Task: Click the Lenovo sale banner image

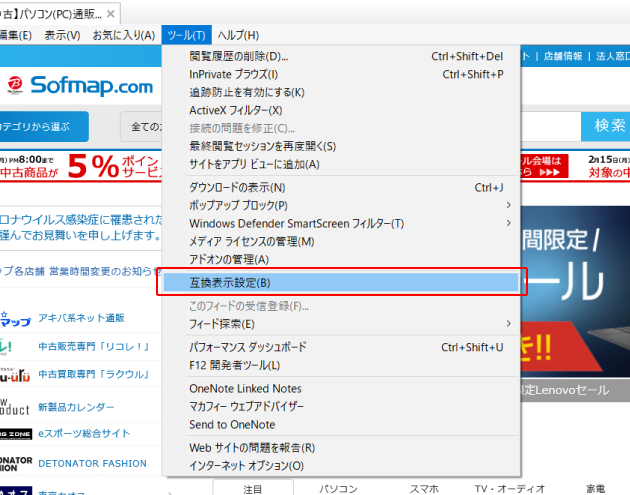Action: pos(575,291)
